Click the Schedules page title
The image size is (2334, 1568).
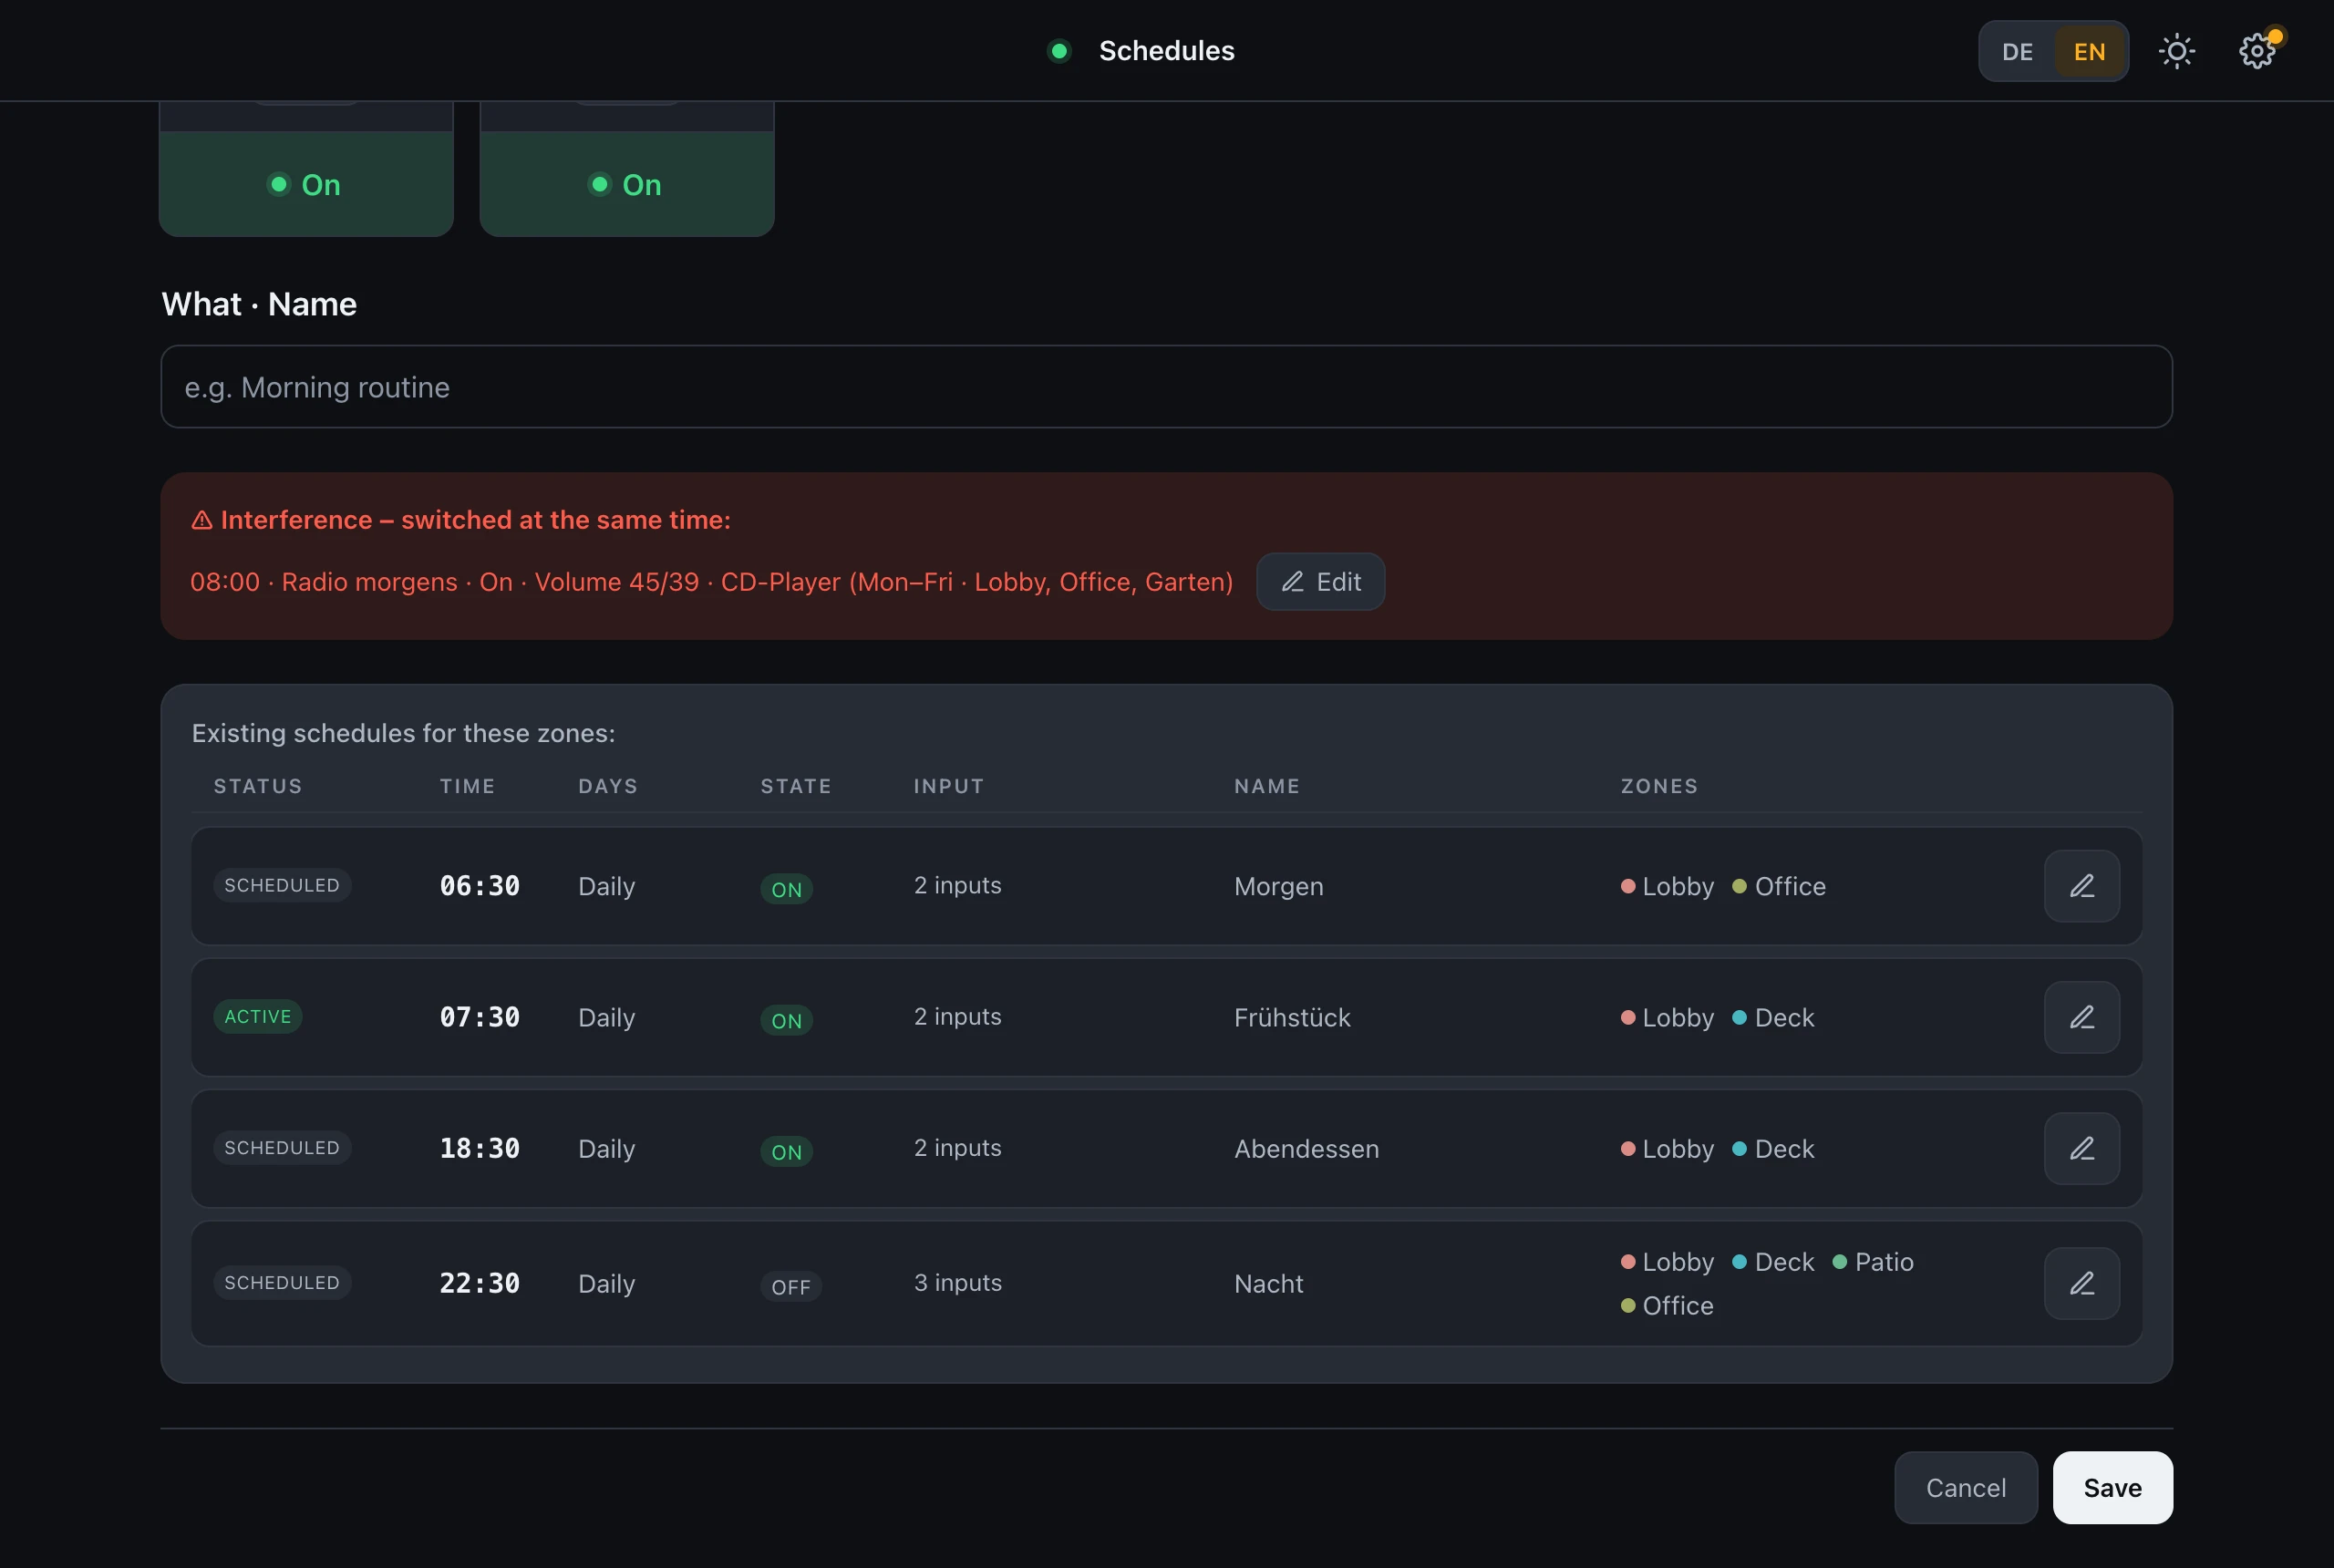click(x=1166, y=51)
